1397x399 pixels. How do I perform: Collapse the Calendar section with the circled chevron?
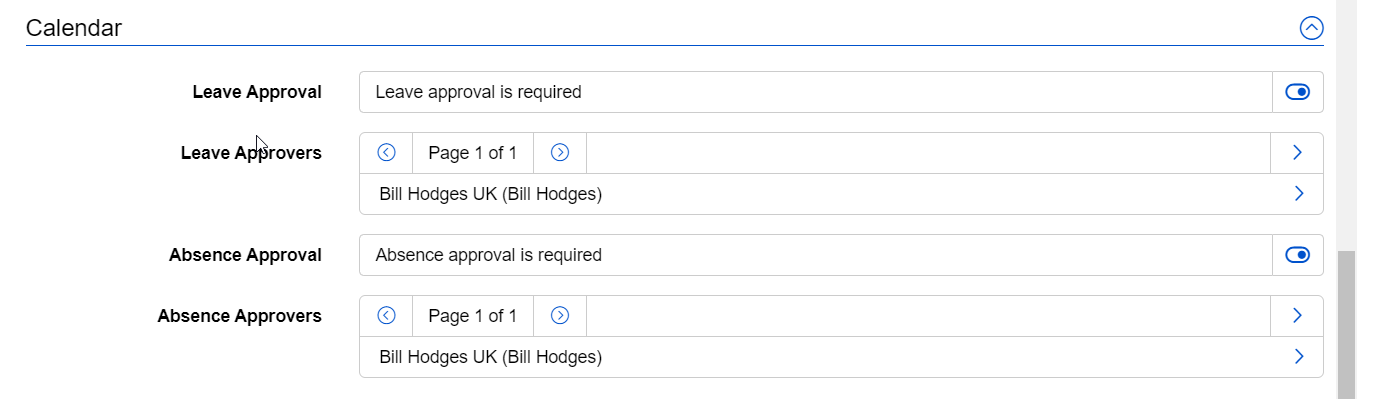tap(1311, 28)
